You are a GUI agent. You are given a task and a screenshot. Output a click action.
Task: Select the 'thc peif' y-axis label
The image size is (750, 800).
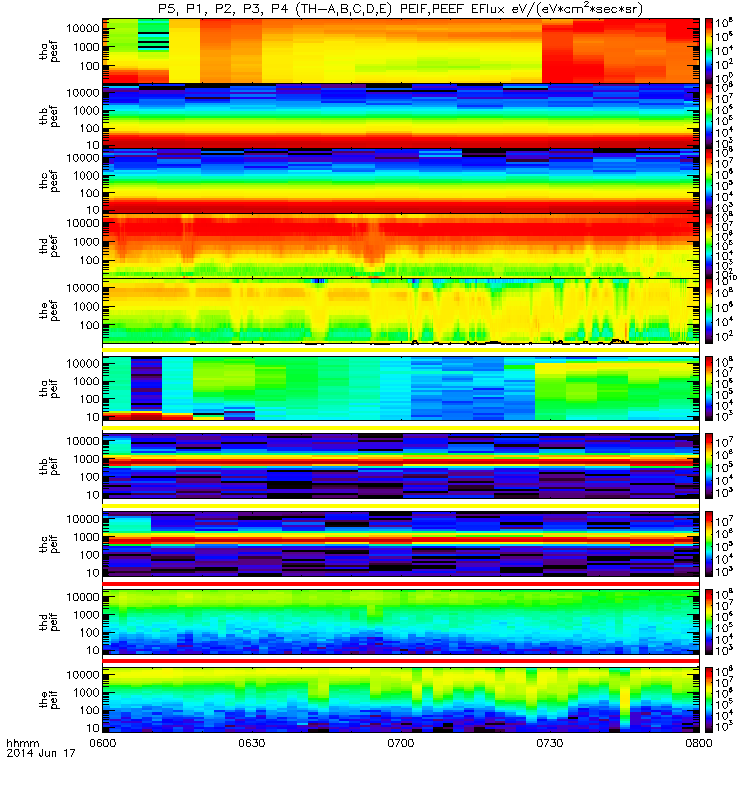(x=49, y=544)
